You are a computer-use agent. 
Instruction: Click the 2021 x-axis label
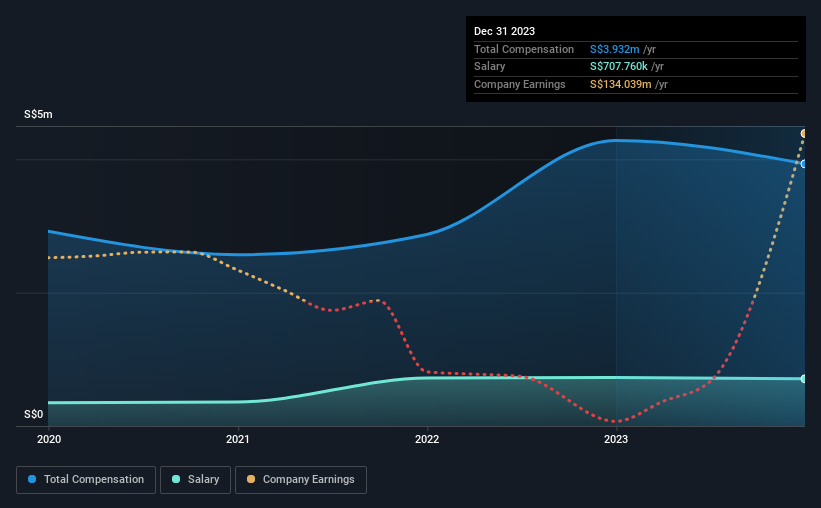coord(238,439)
